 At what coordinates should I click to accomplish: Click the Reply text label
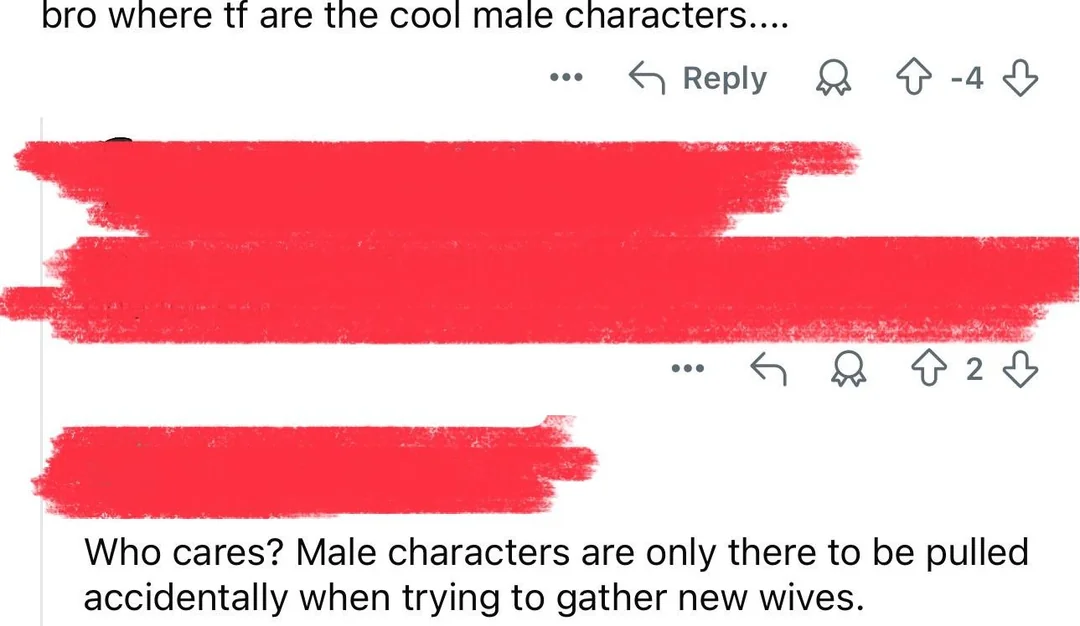(725, 79)
